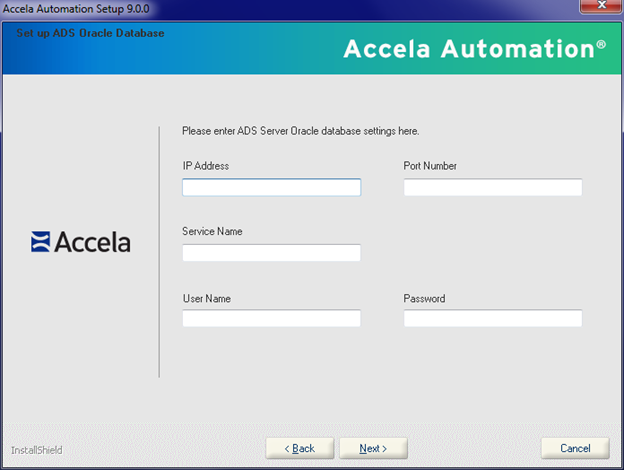Click the User Name label

coord(207,298)
